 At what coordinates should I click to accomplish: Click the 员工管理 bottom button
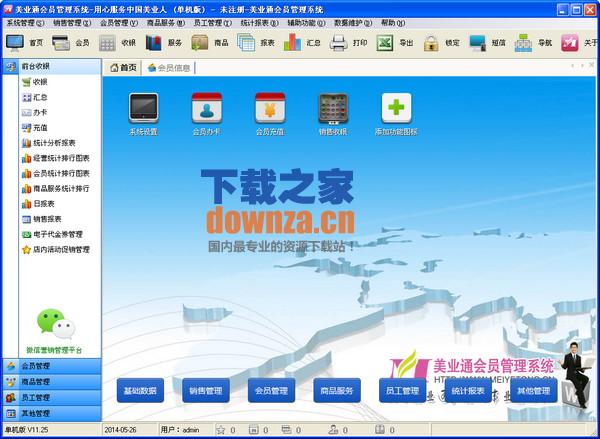403,390
